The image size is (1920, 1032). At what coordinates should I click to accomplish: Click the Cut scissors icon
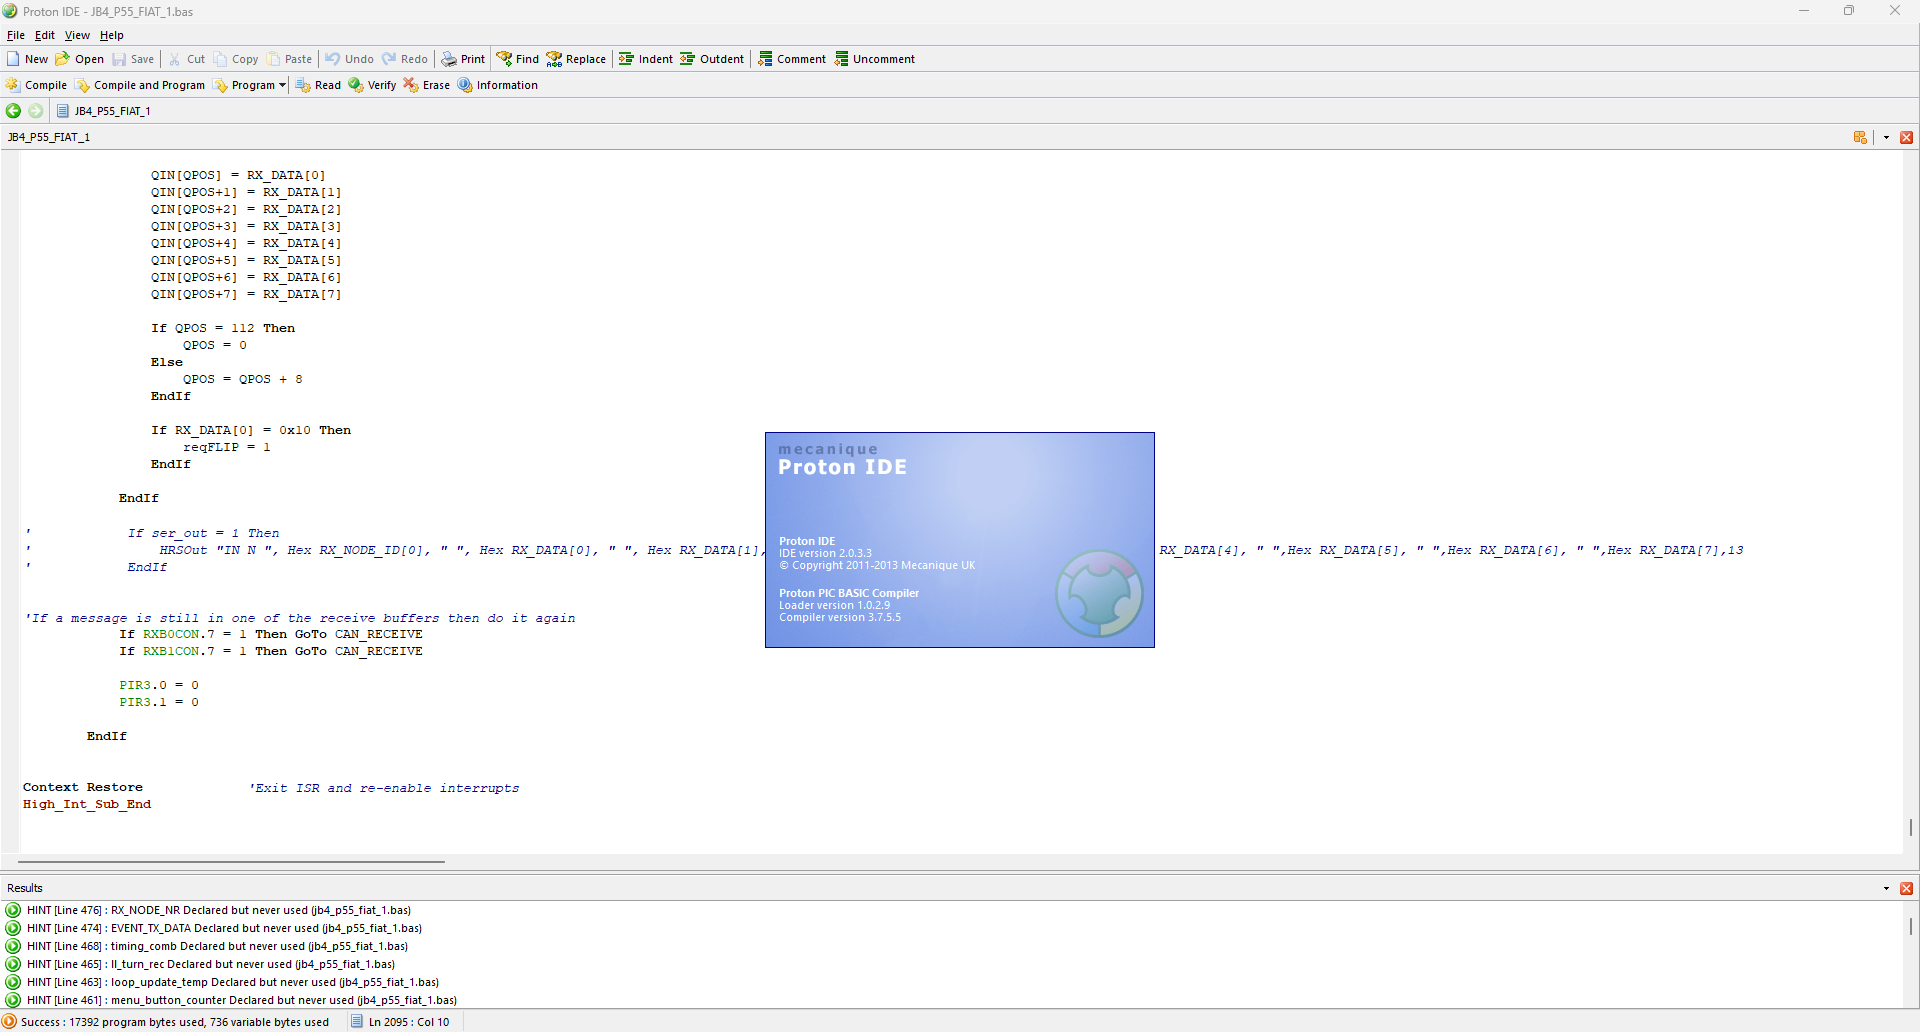[187, 59]
